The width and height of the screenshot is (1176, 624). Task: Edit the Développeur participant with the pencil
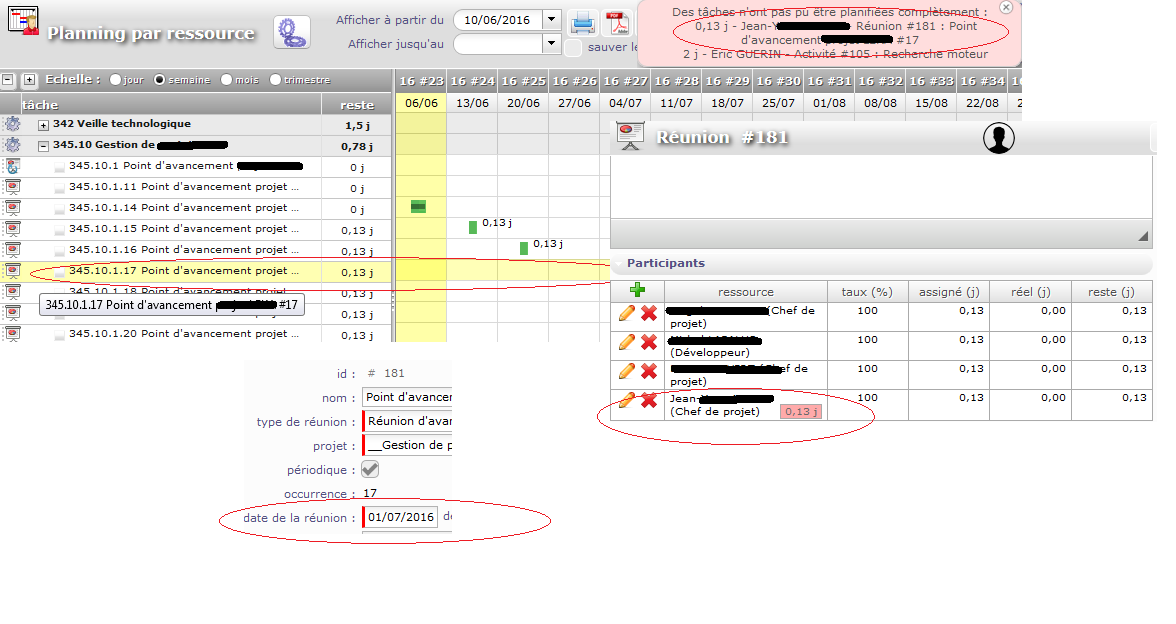(x=627, y=341)
